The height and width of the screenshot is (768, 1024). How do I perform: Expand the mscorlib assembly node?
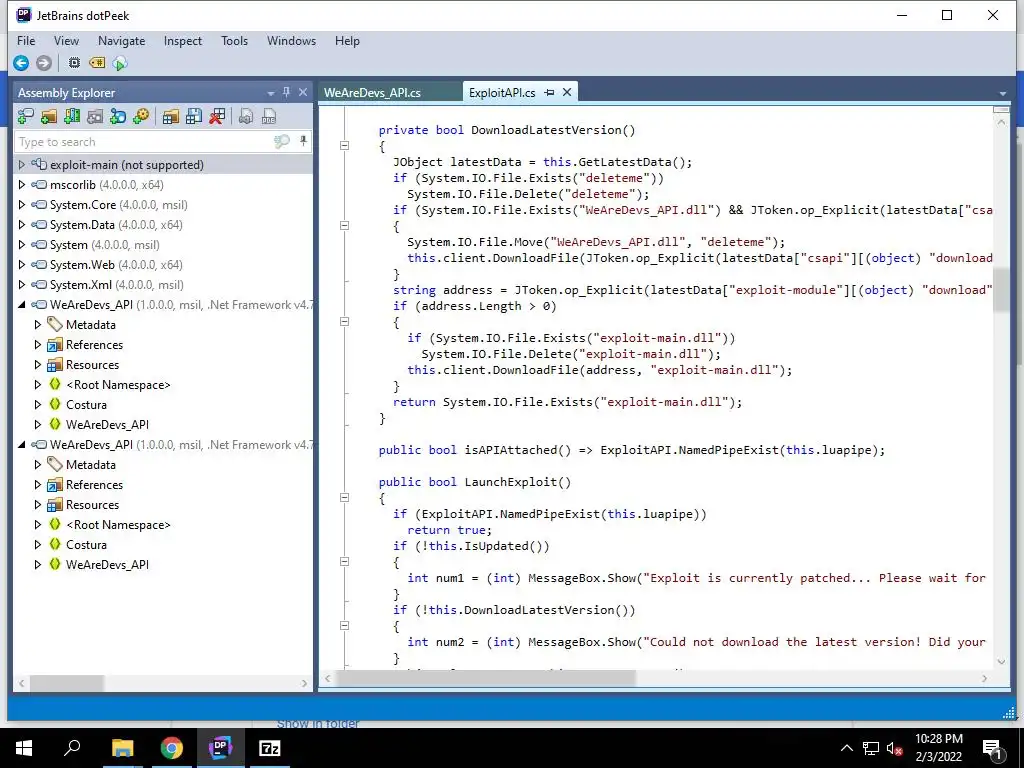[22, 185]
